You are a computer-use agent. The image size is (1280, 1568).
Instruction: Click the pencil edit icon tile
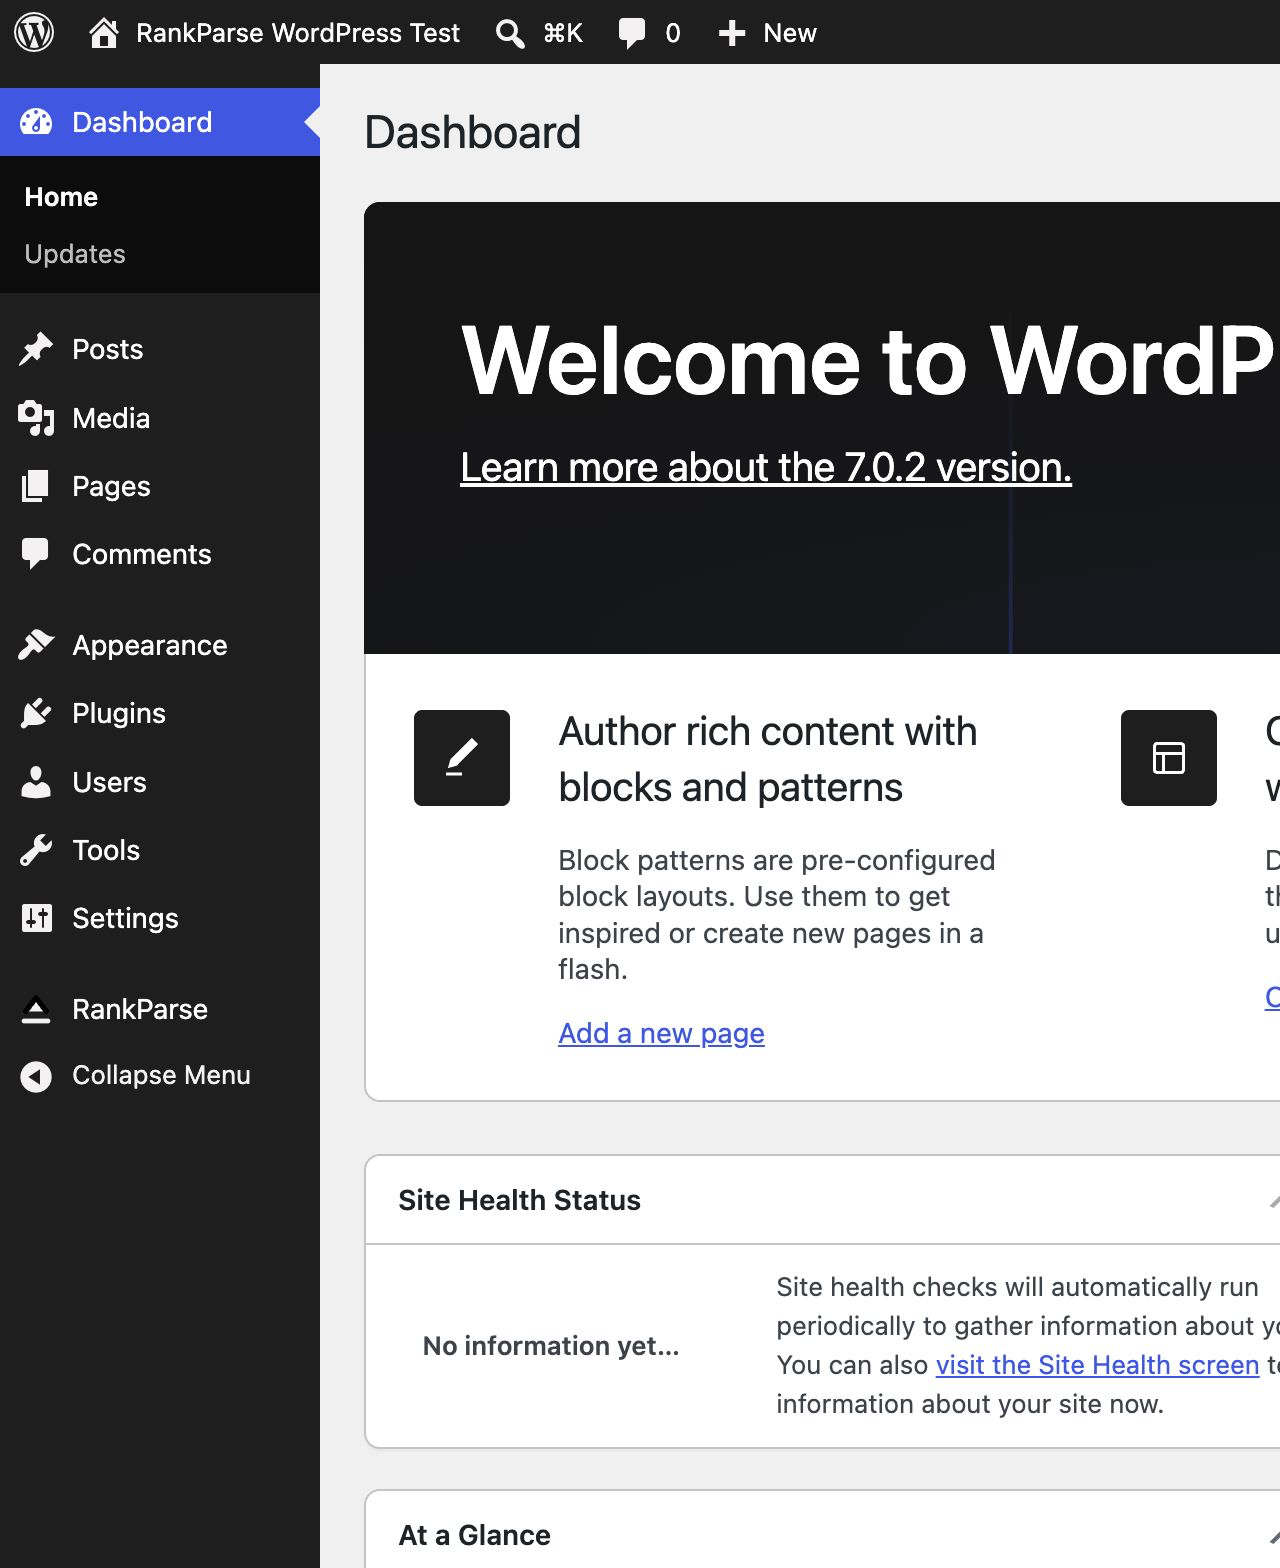coord(462,758)
